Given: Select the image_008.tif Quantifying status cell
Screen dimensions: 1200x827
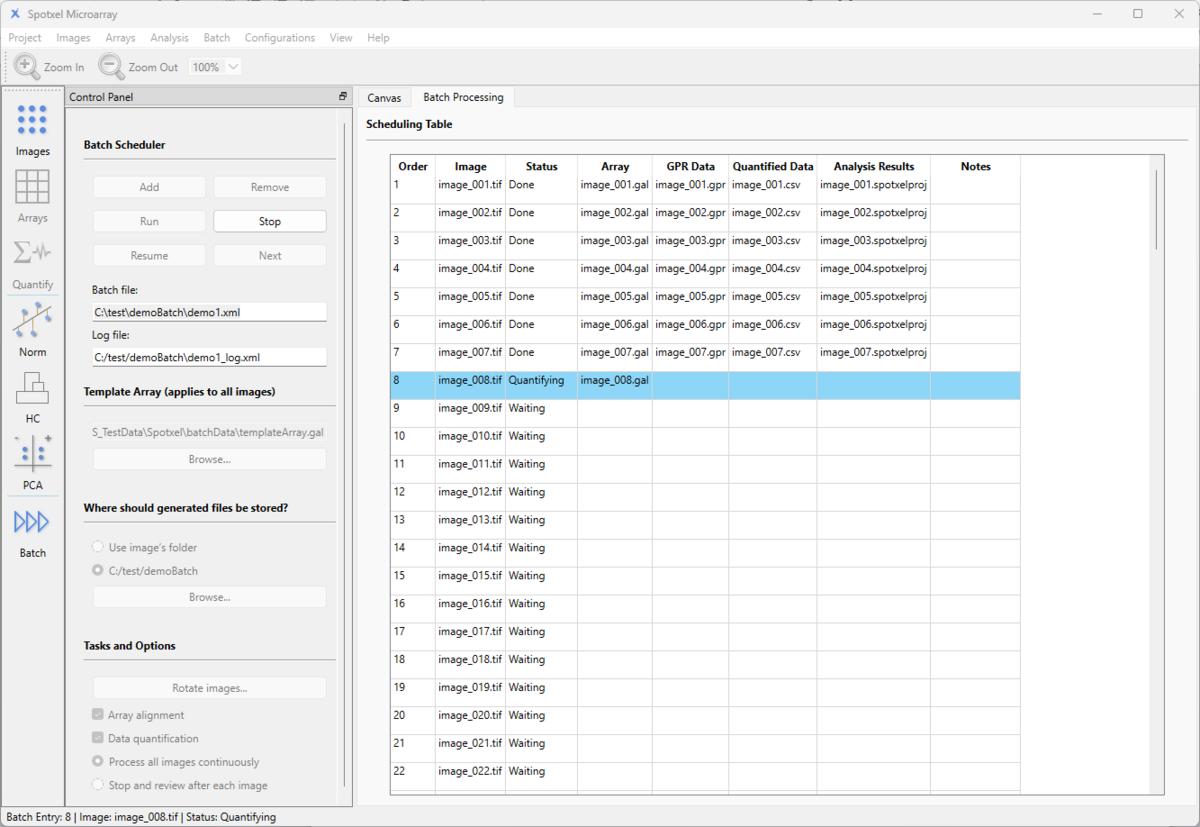Looking at the screenshot, I should [x=541, y=386].
